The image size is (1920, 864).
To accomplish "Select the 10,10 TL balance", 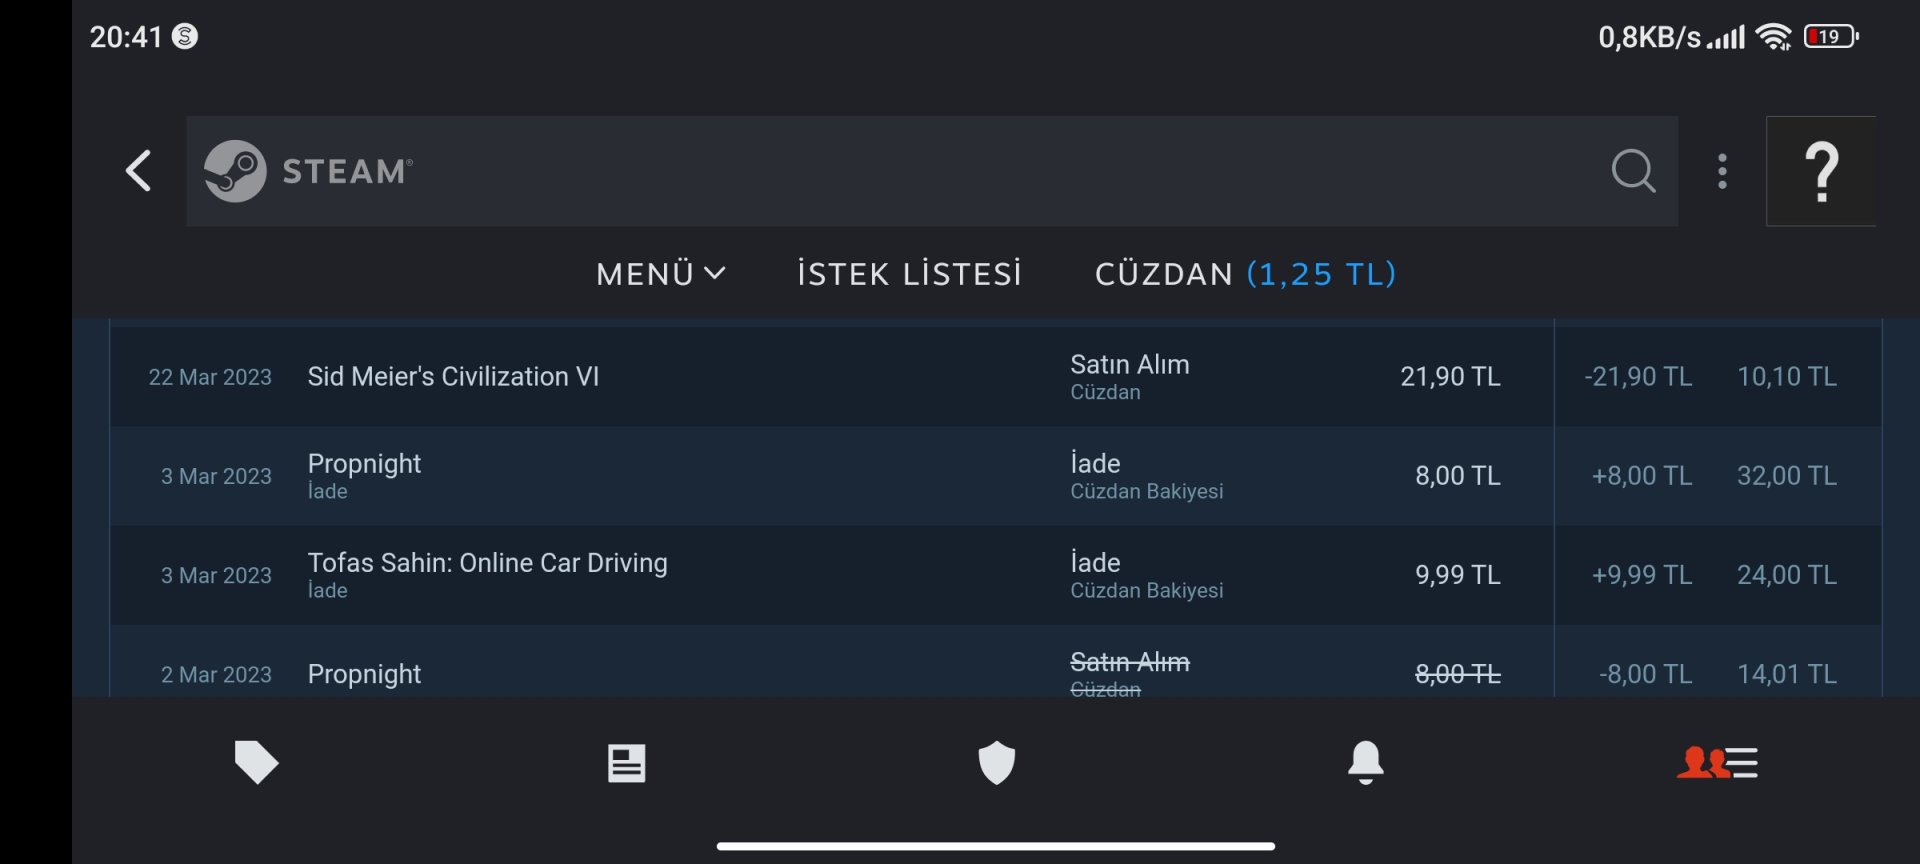I will (x=1787, y=377).
